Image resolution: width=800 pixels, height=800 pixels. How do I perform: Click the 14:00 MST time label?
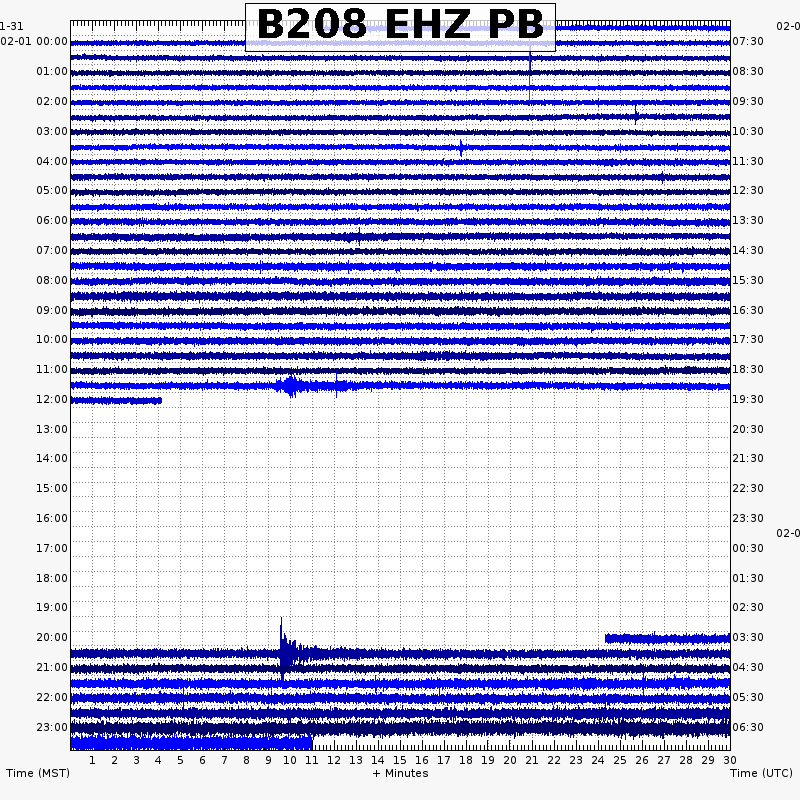(52, 458)
